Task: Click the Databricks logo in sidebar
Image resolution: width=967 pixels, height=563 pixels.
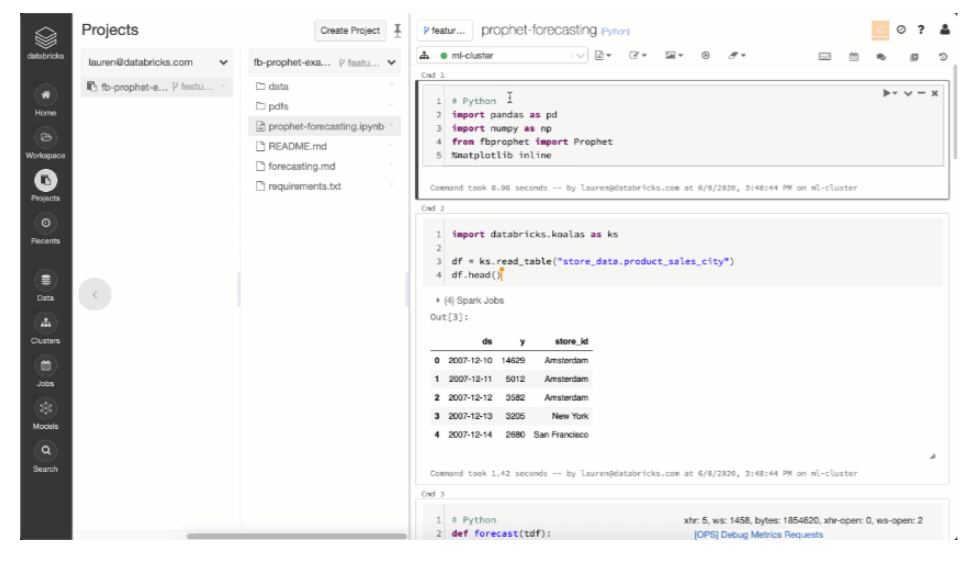Action: 45,43
